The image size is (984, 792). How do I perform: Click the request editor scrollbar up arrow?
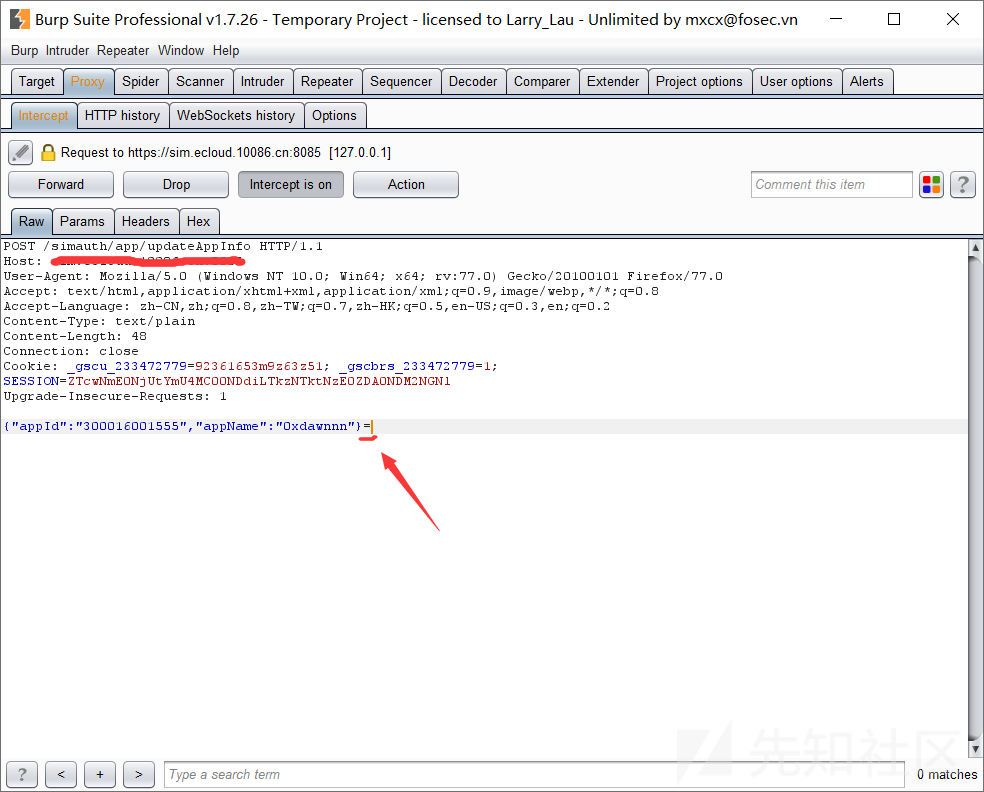click(x=975, y=248)
